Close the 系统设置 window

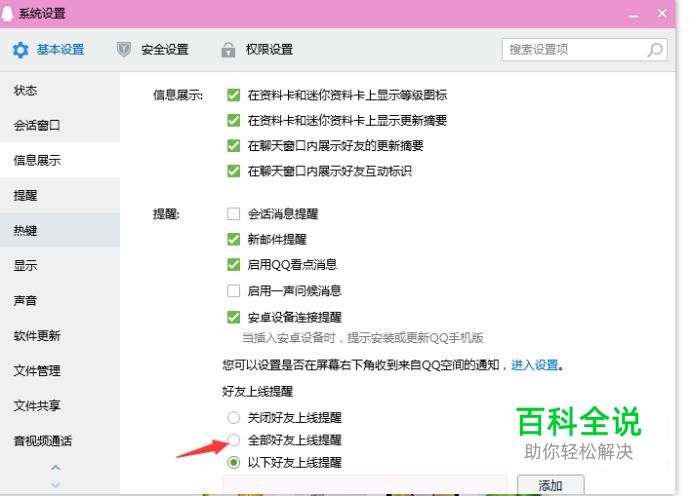[662, 14]
